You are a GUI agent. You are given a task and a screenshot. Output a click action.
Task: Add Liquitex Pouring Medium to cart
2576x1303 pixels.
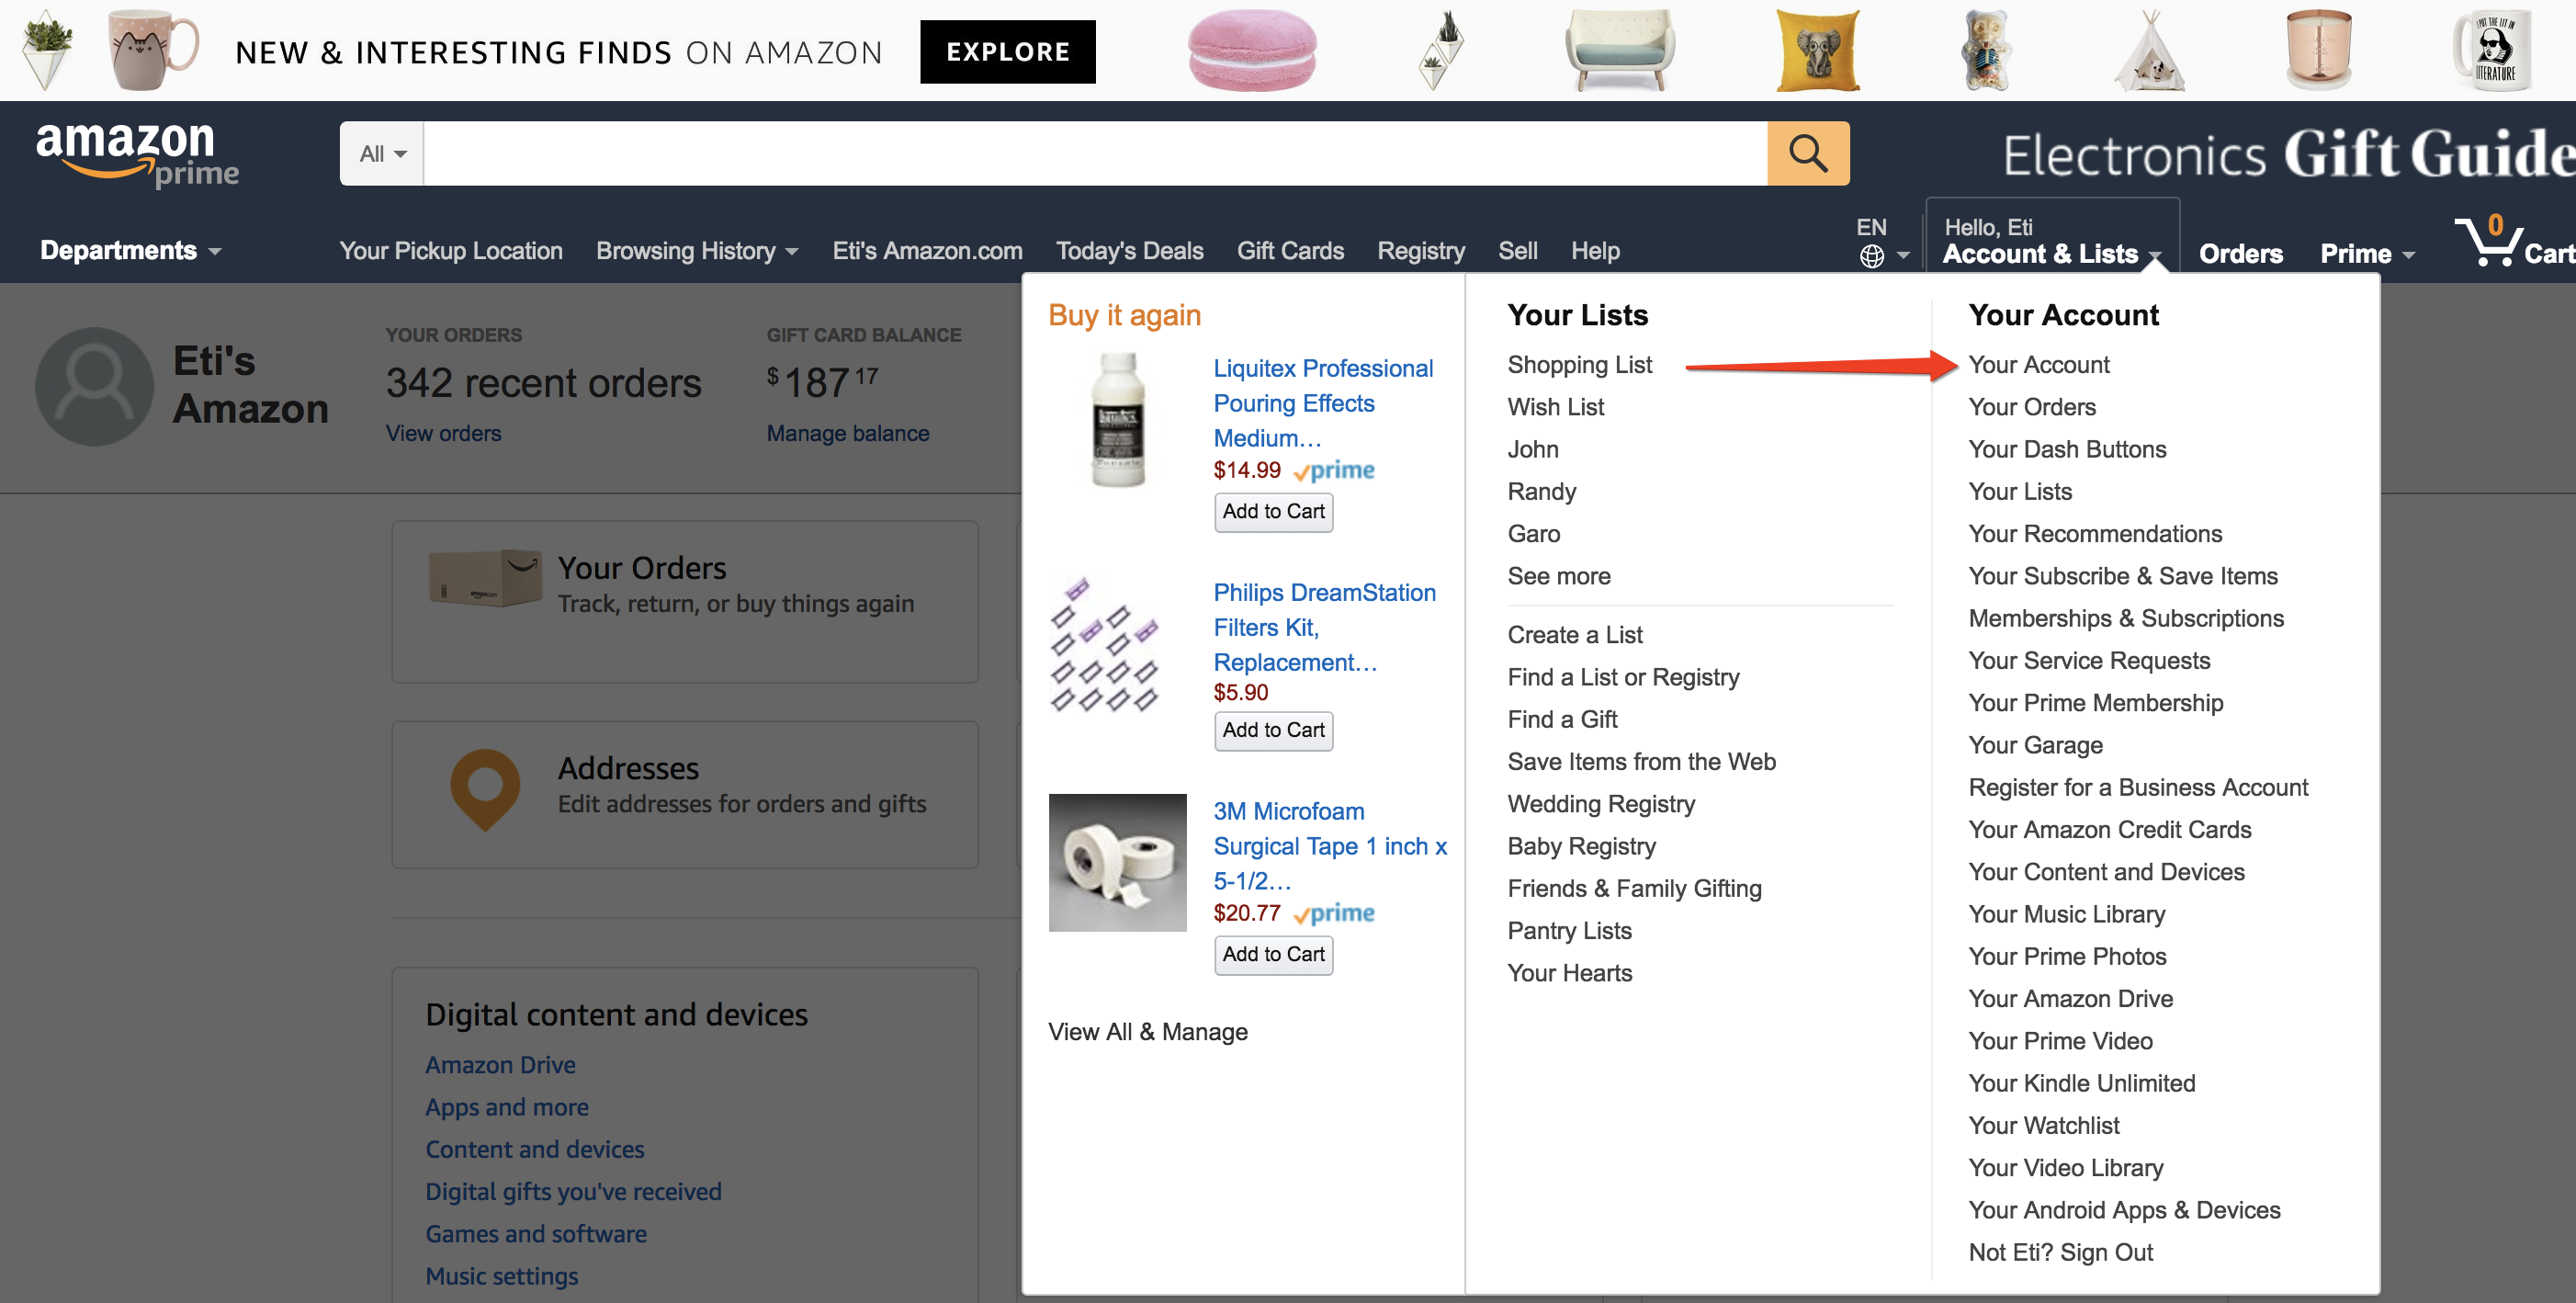click(1273, 512)
